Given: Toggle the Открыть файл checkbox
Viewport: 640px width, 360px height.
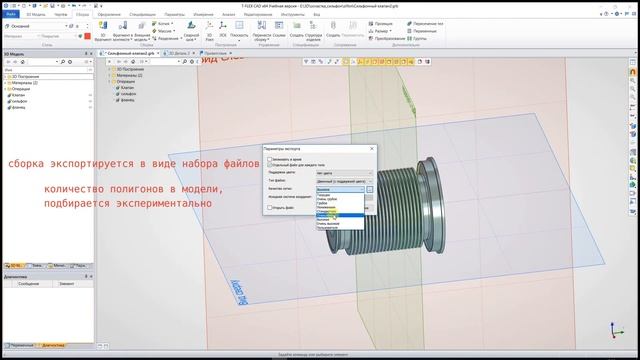Looking at the screenshot, I should tap(269, 208).
